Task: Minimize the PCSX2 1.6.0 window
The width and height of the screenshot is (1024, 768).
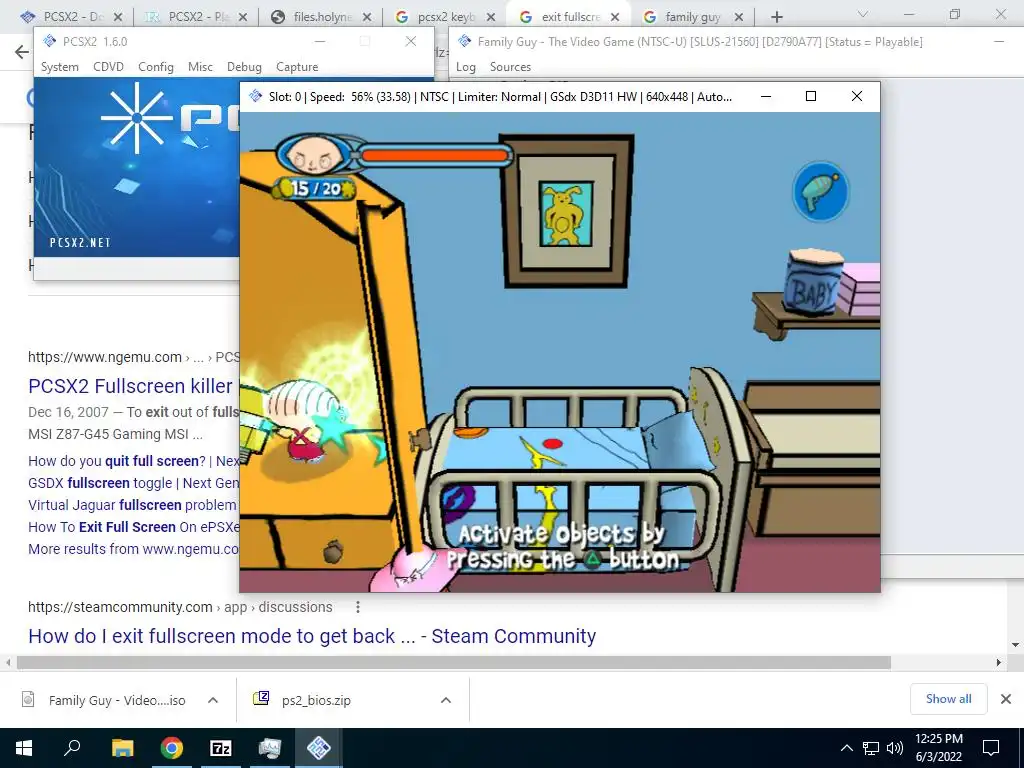Action: coord(319,42)
